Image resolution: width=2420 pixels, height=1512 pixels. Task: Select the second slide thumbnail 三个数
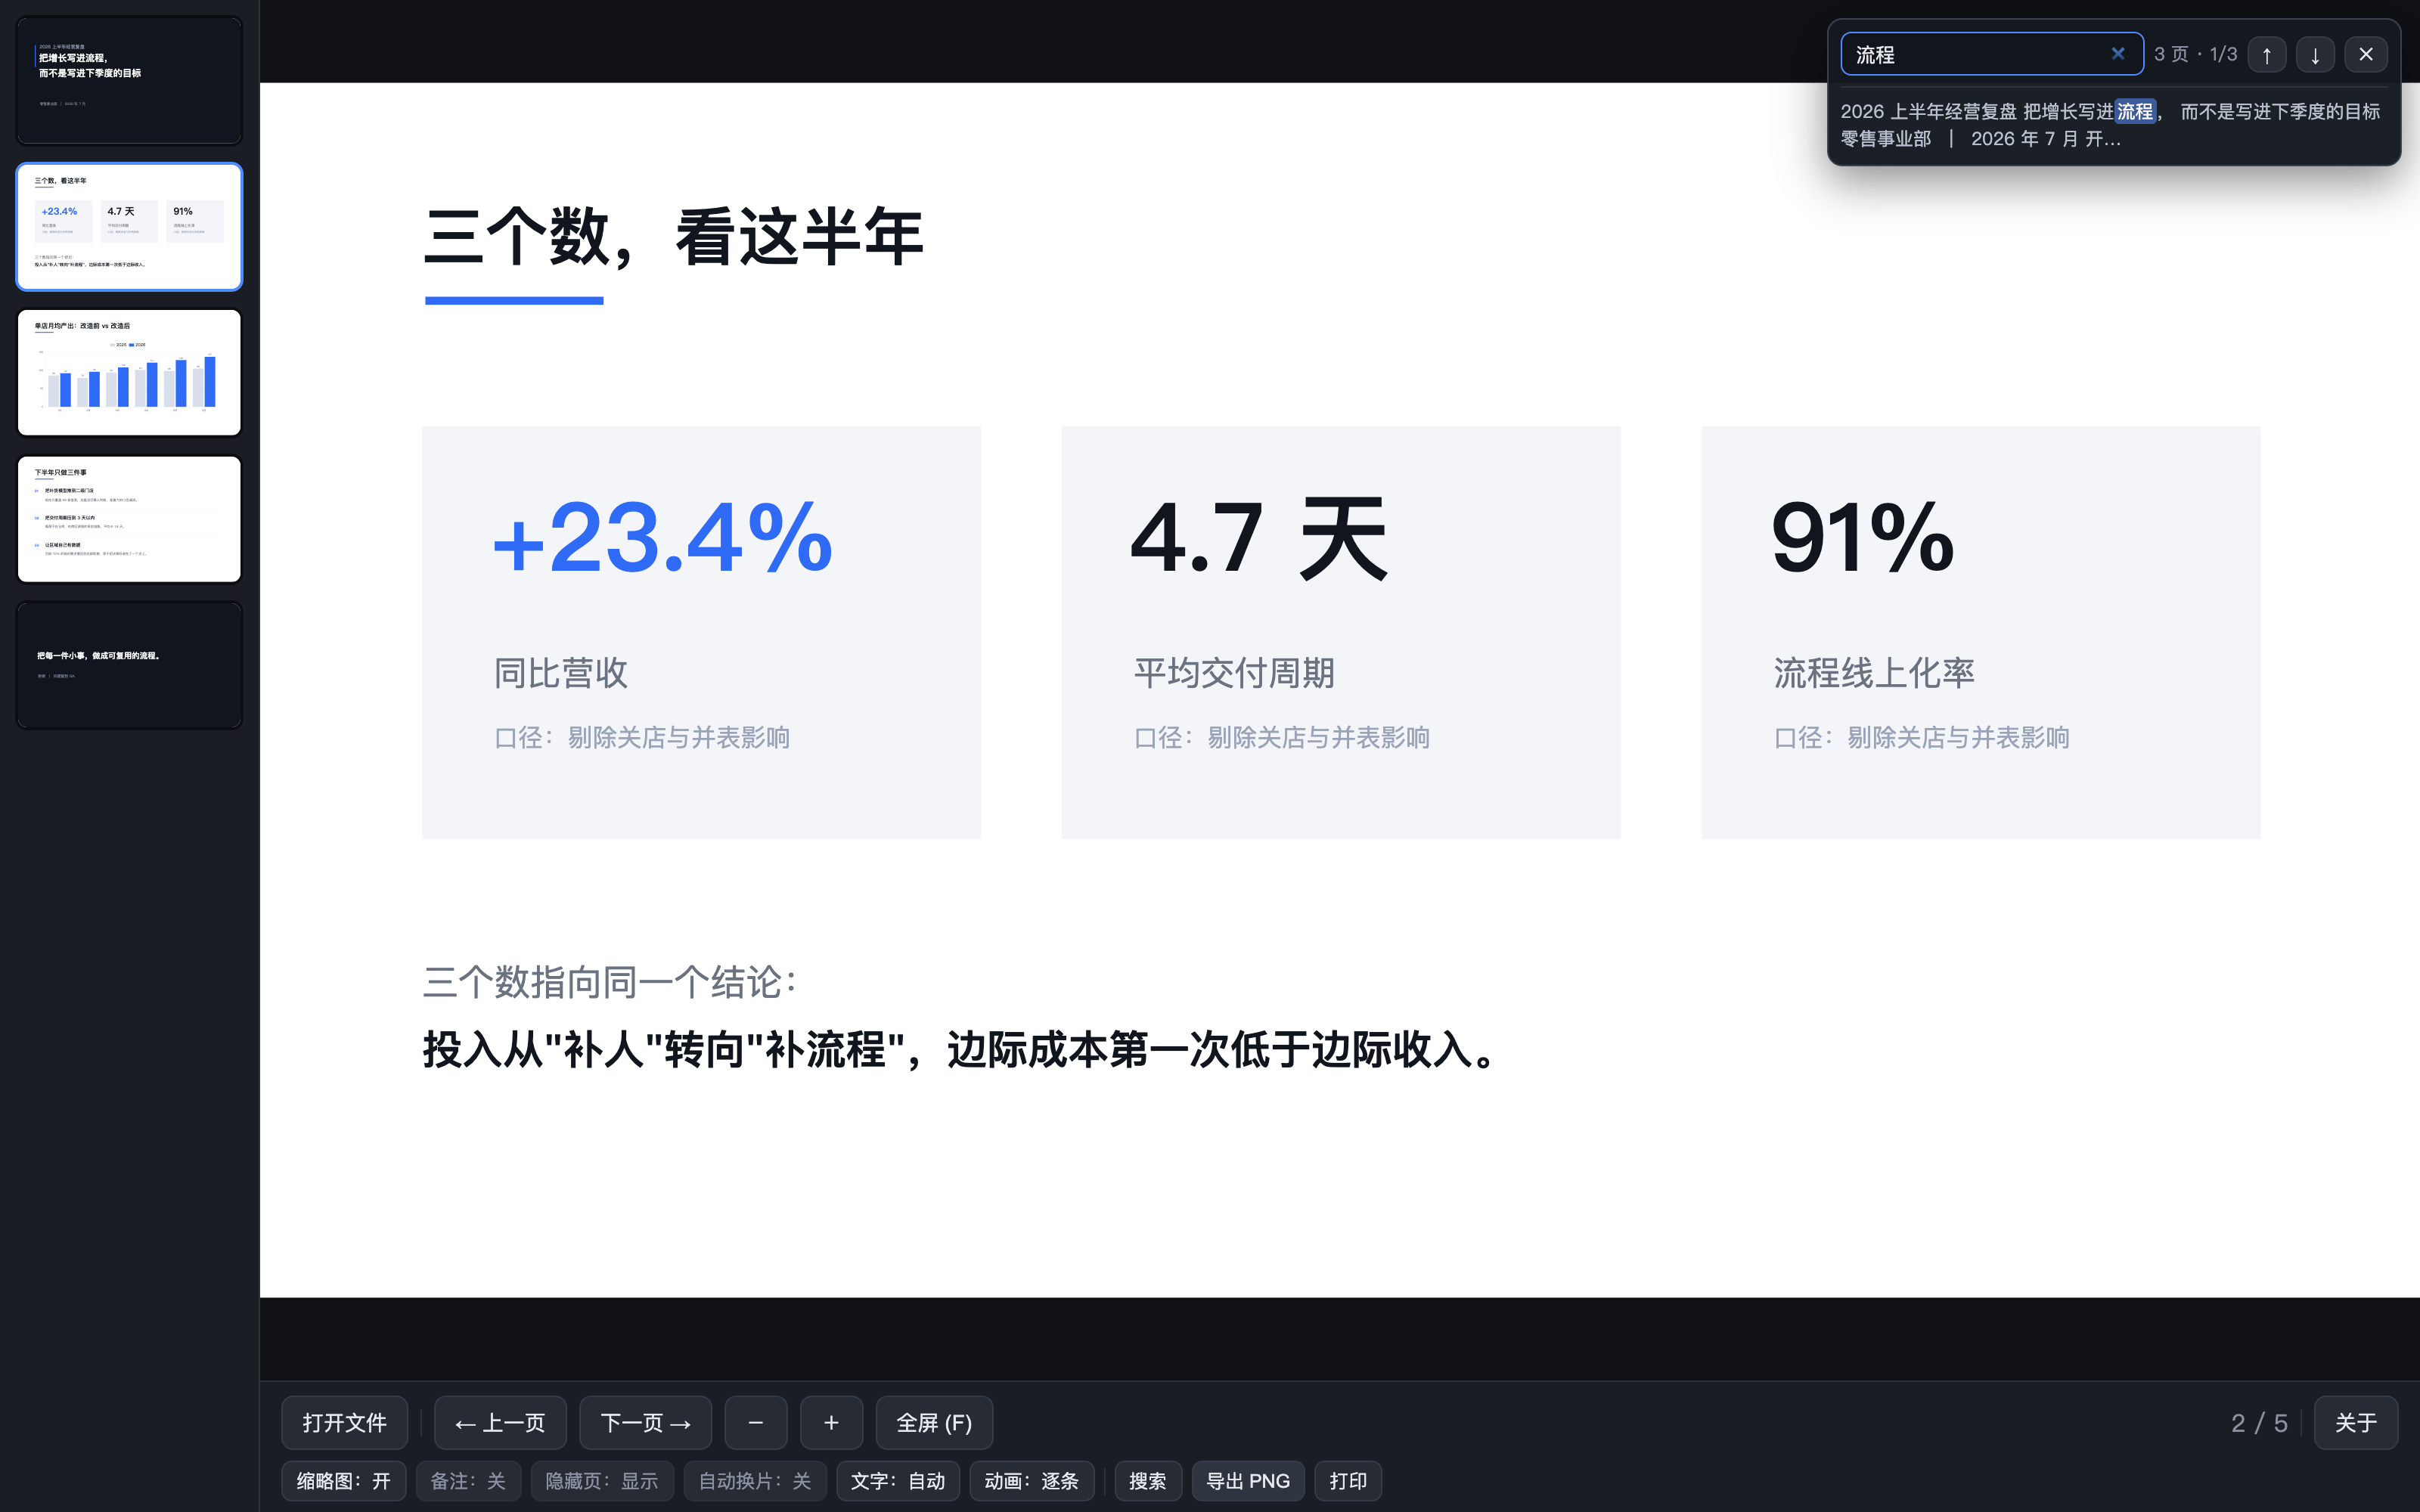[x=129, y=227]
